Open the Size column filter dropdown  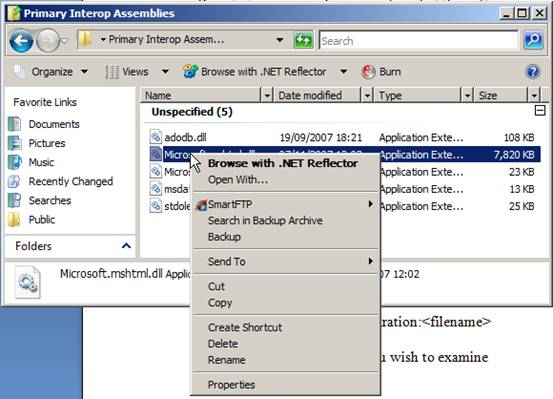tap(534, 95)
